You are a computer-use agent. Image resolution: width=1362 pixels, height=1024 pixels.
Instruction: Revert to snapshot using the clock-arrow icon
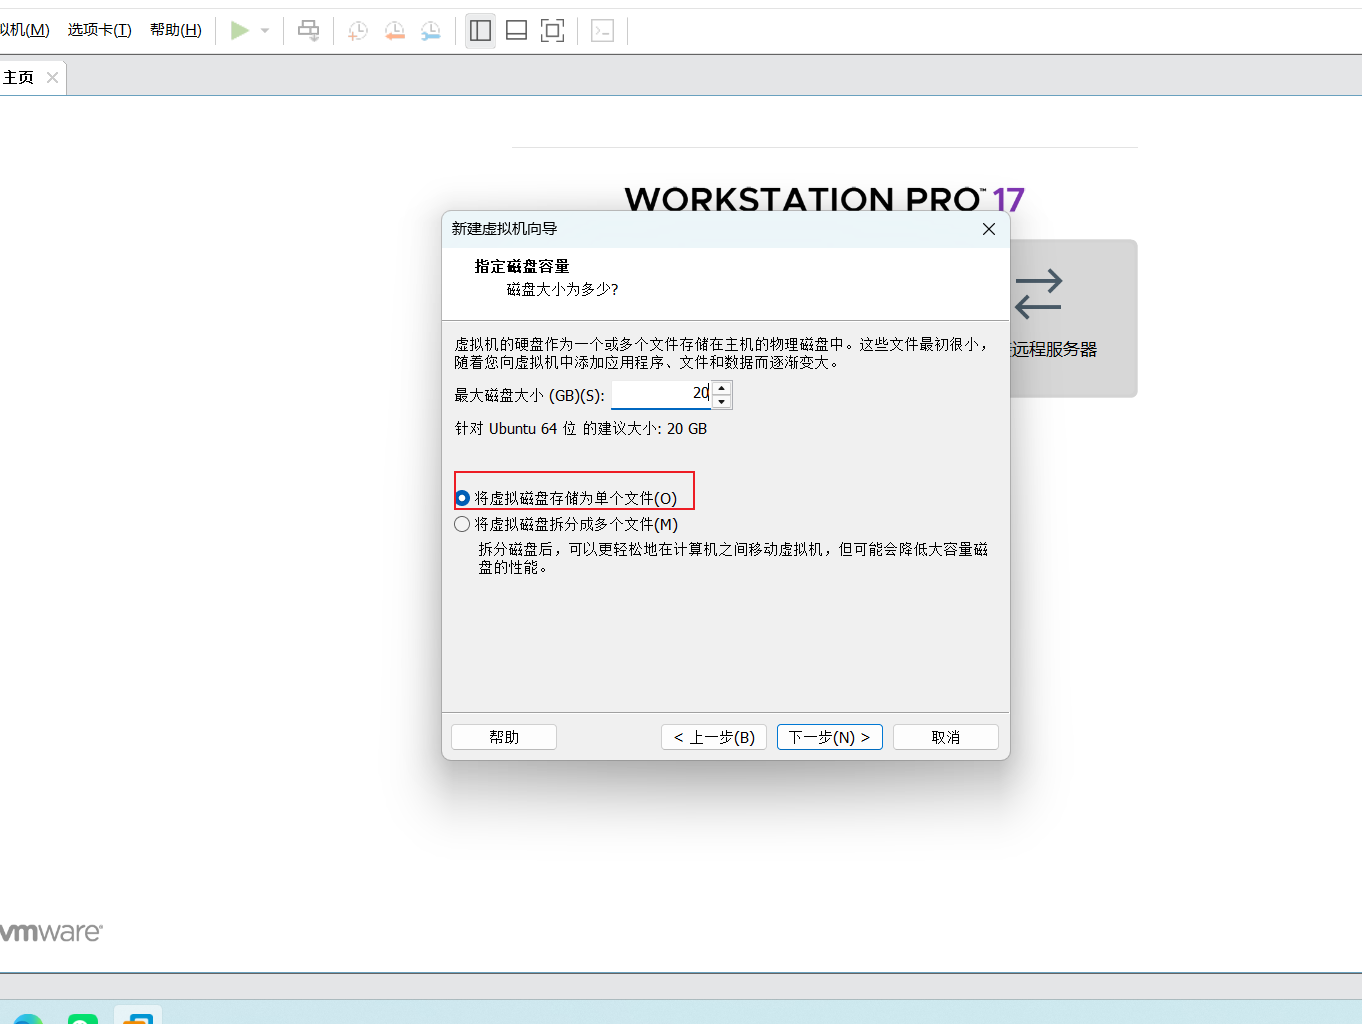tap(394, 31)
